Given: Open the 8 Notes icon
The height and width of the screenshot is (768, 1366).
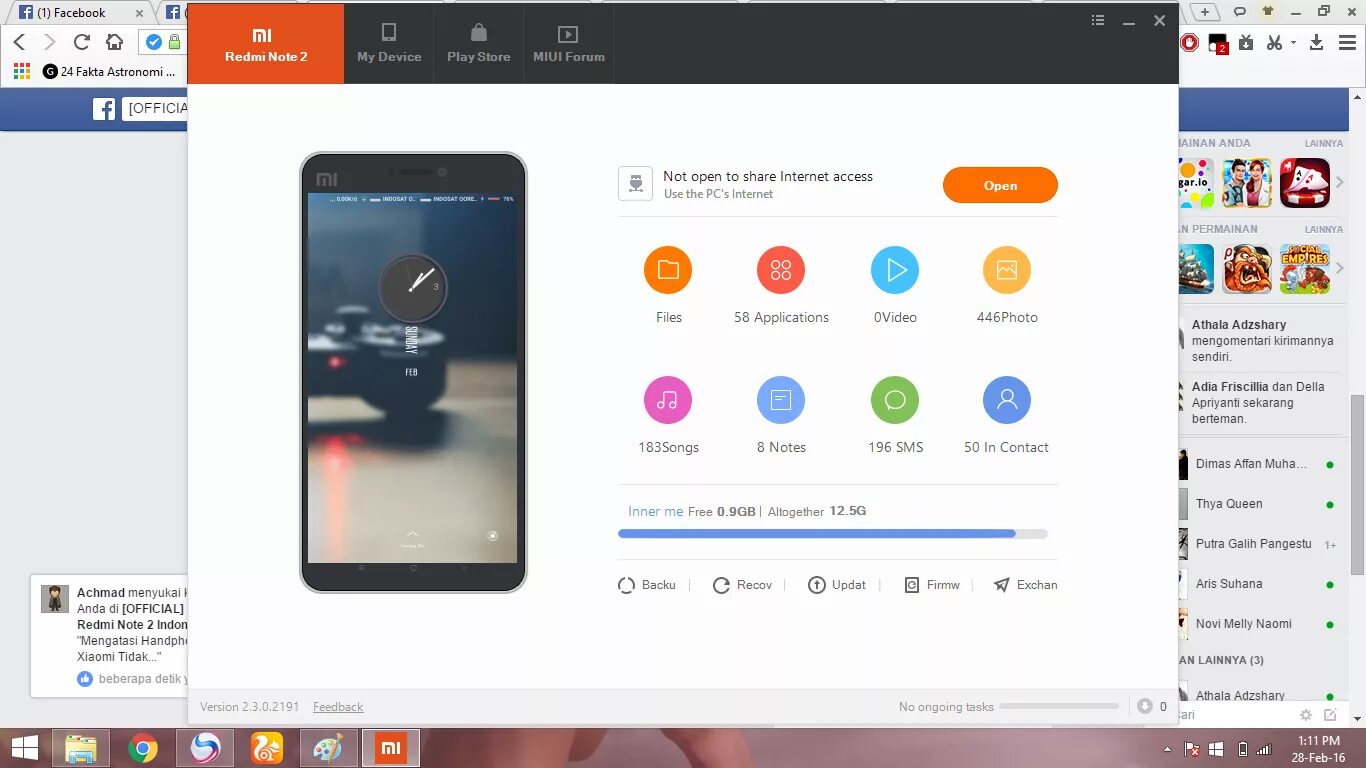Looking at the screenshot, I should (781, 400).
